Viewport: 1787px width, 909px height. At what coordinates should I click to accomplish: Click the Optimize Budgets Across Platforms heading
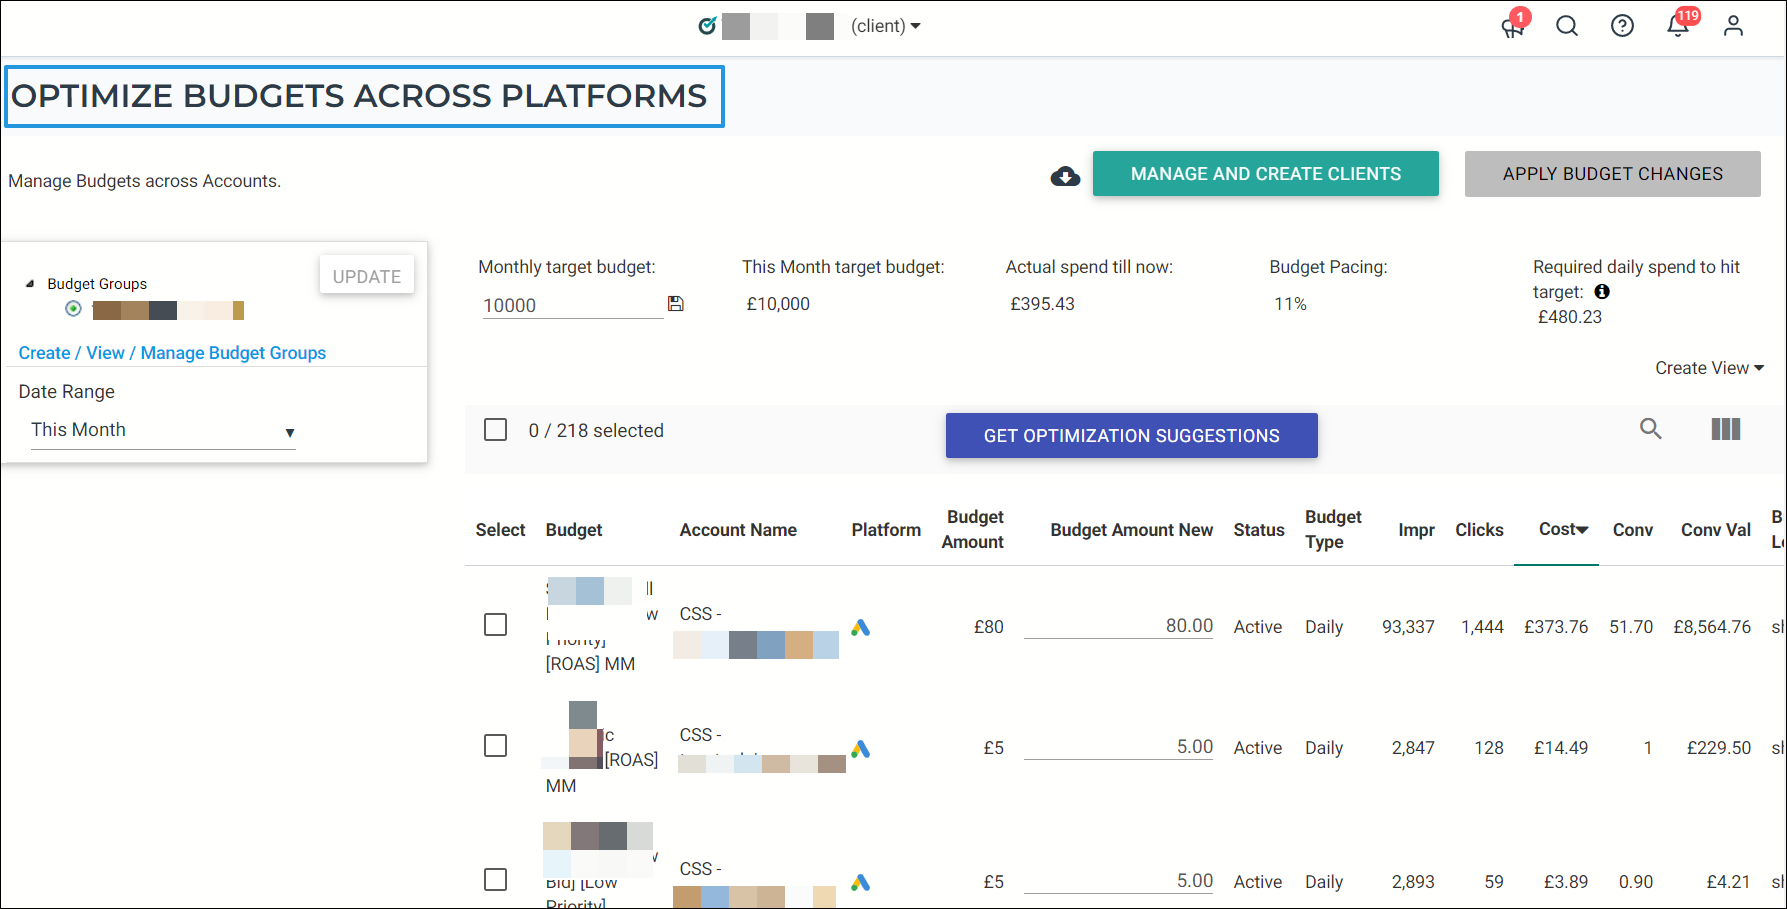pyautogui.click(x=359, y=96)
